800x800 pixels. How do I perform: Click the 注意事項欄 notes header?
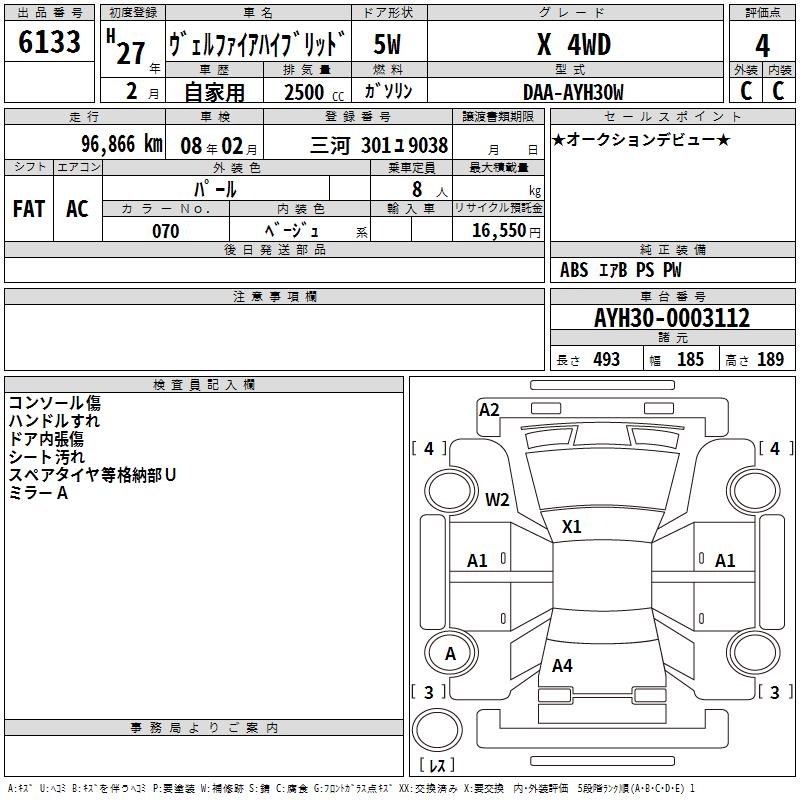click(274, 296)
